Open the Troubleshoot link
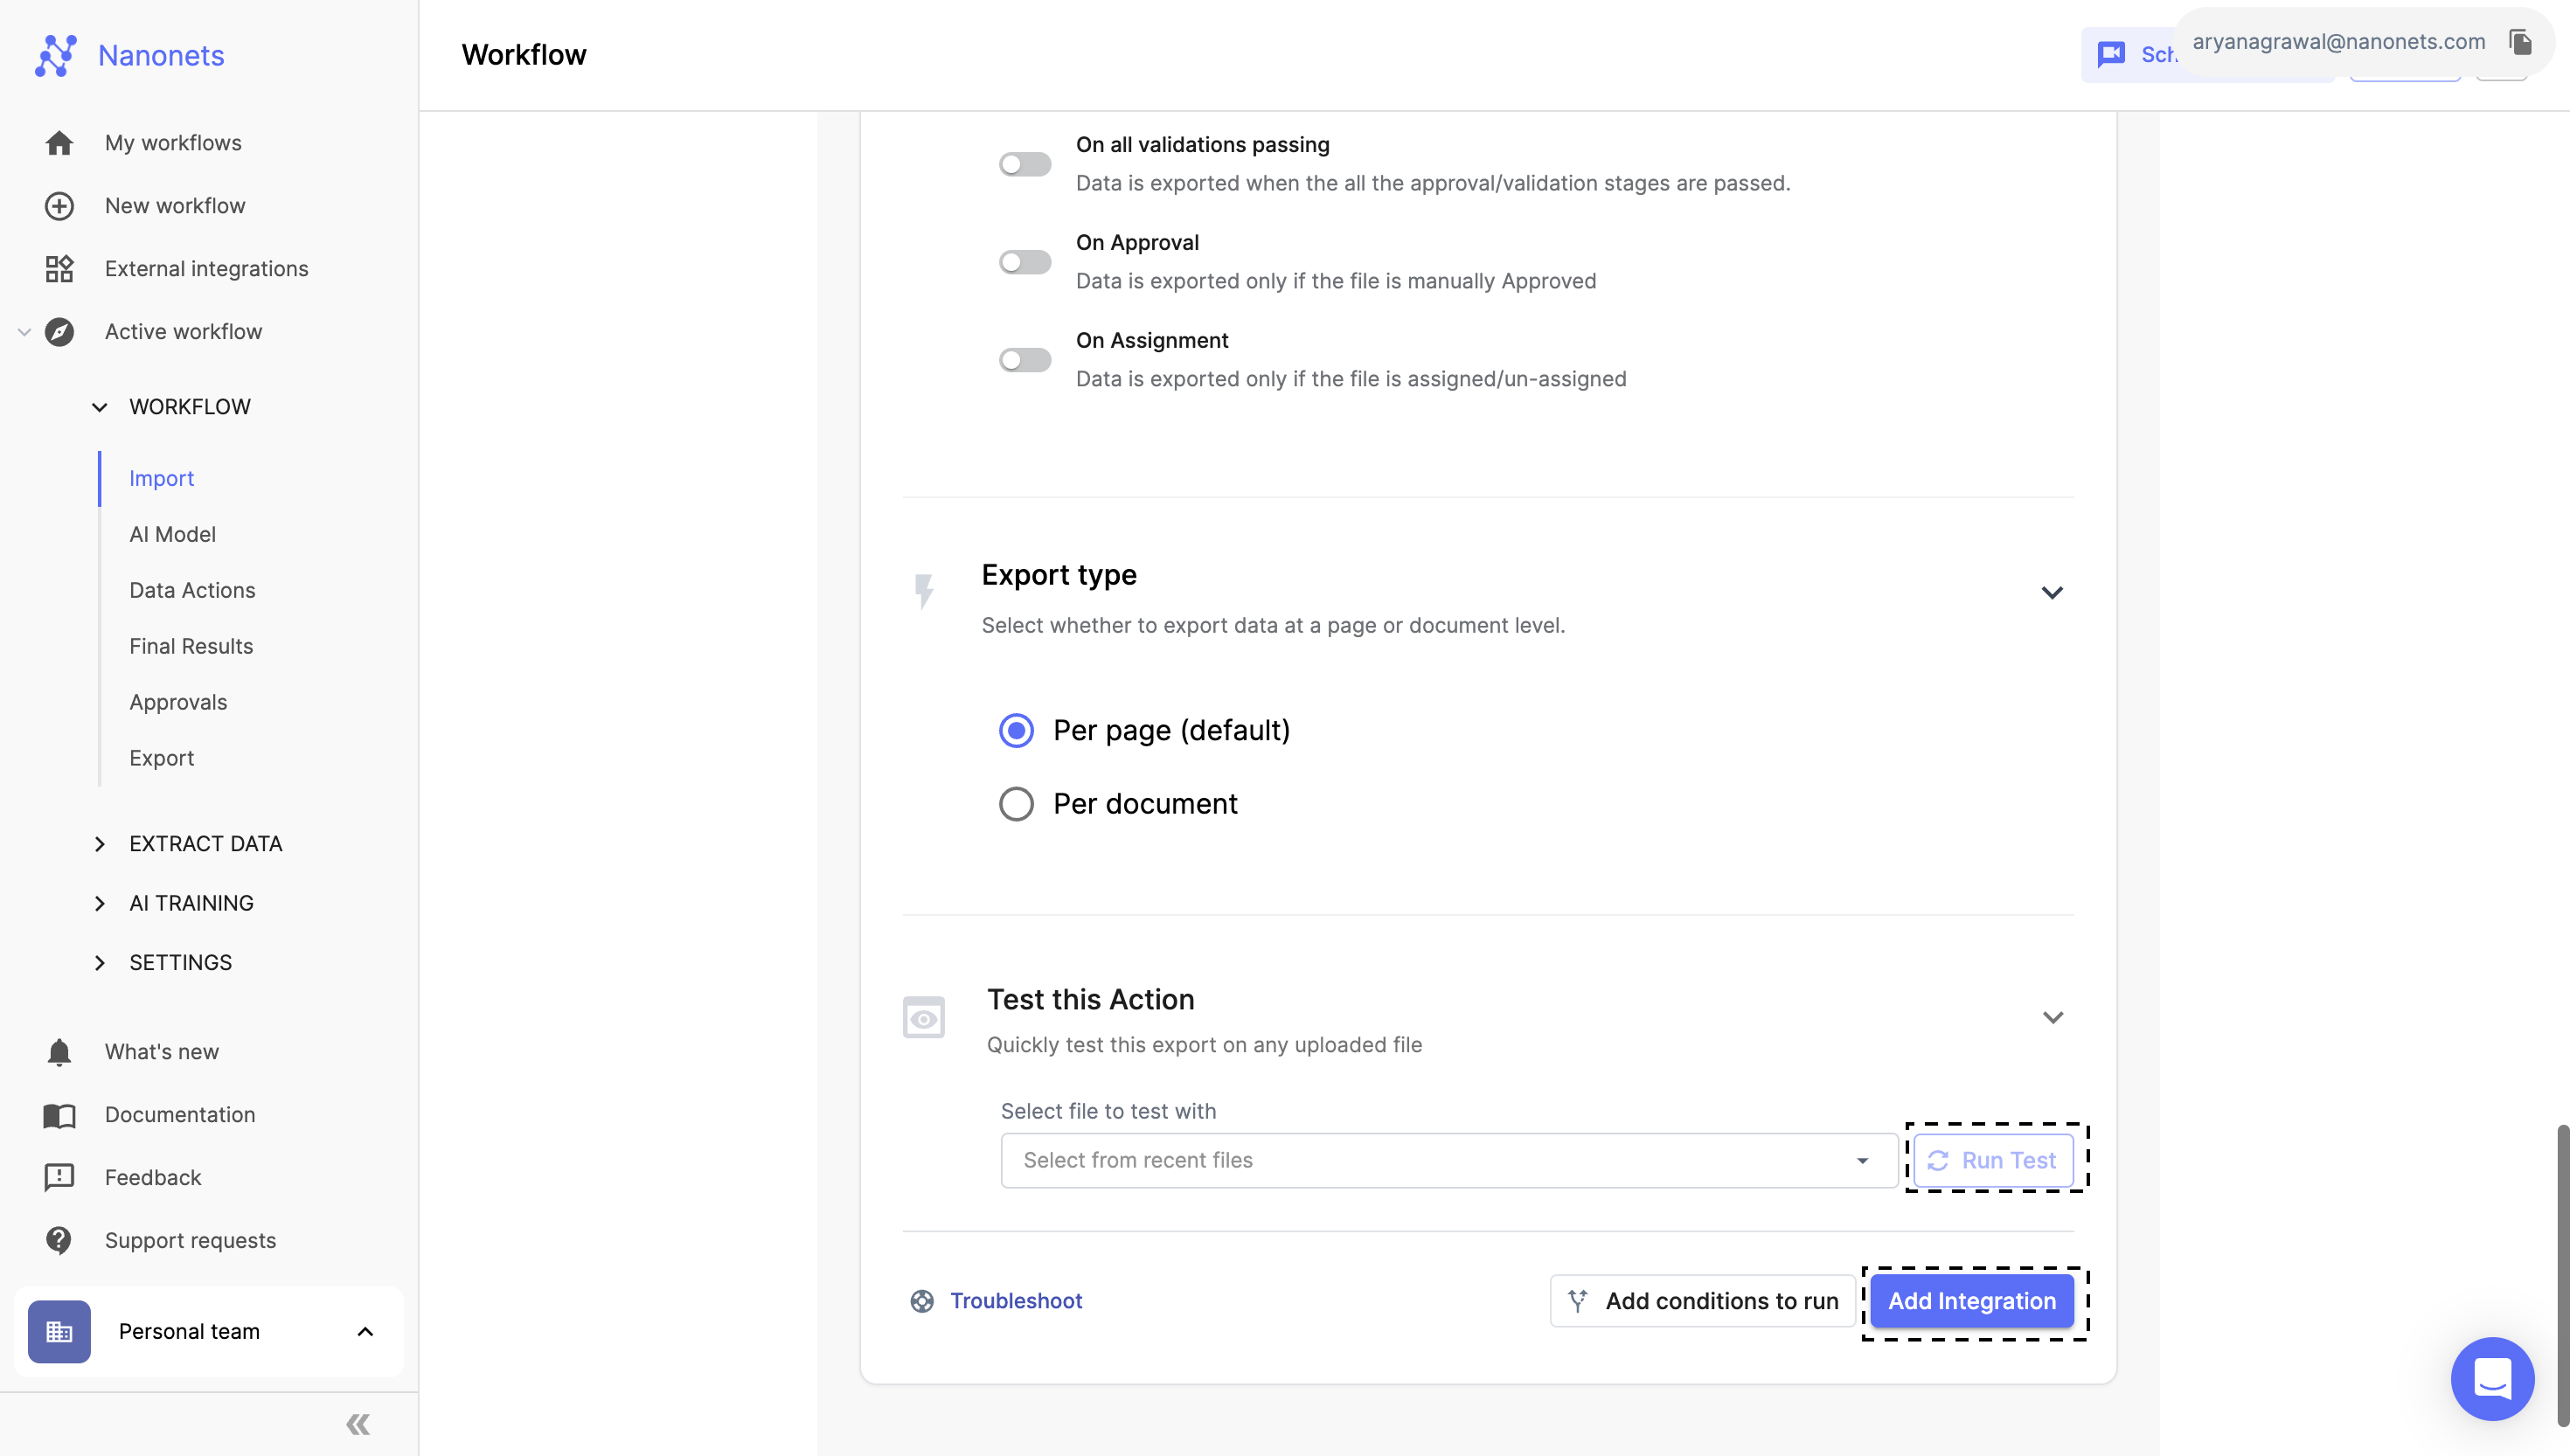 pyautogui.click(x=1016, y=1301)
